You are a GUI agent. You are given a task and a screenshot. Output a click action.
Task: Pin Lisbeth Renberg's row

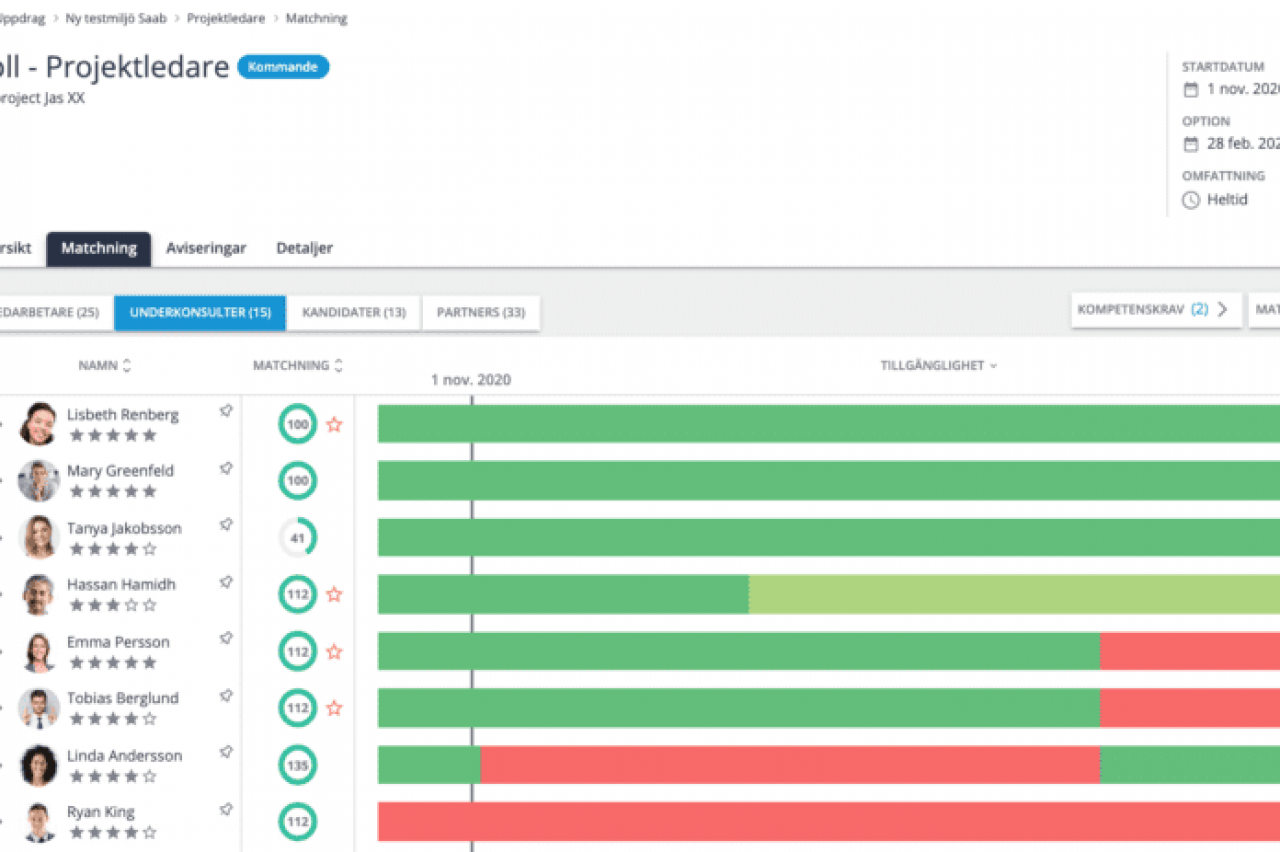(x=226, y=411)
